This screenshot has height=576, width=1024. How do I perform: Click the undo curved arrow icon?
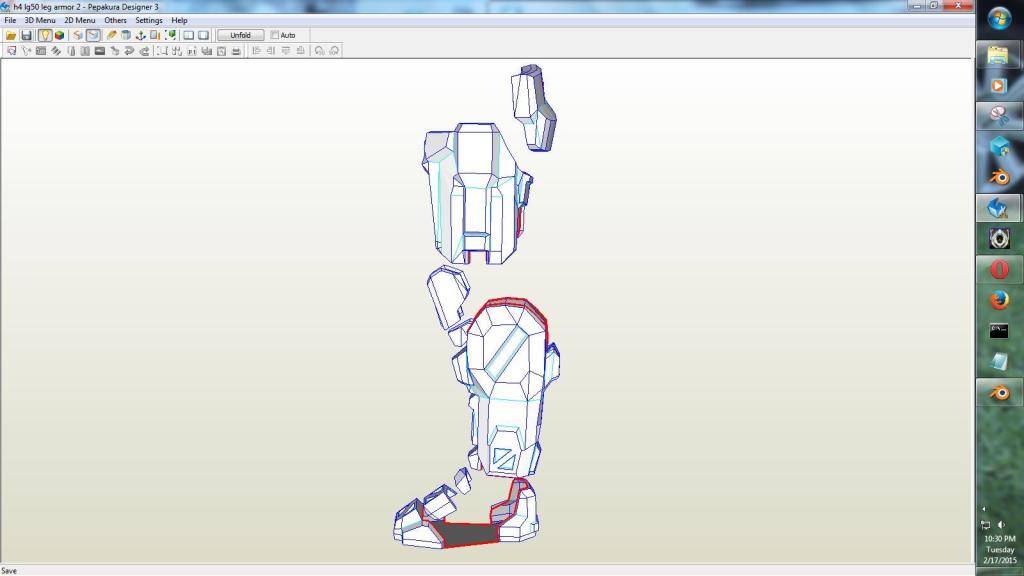pyautogui.click(x=129, y=50)
